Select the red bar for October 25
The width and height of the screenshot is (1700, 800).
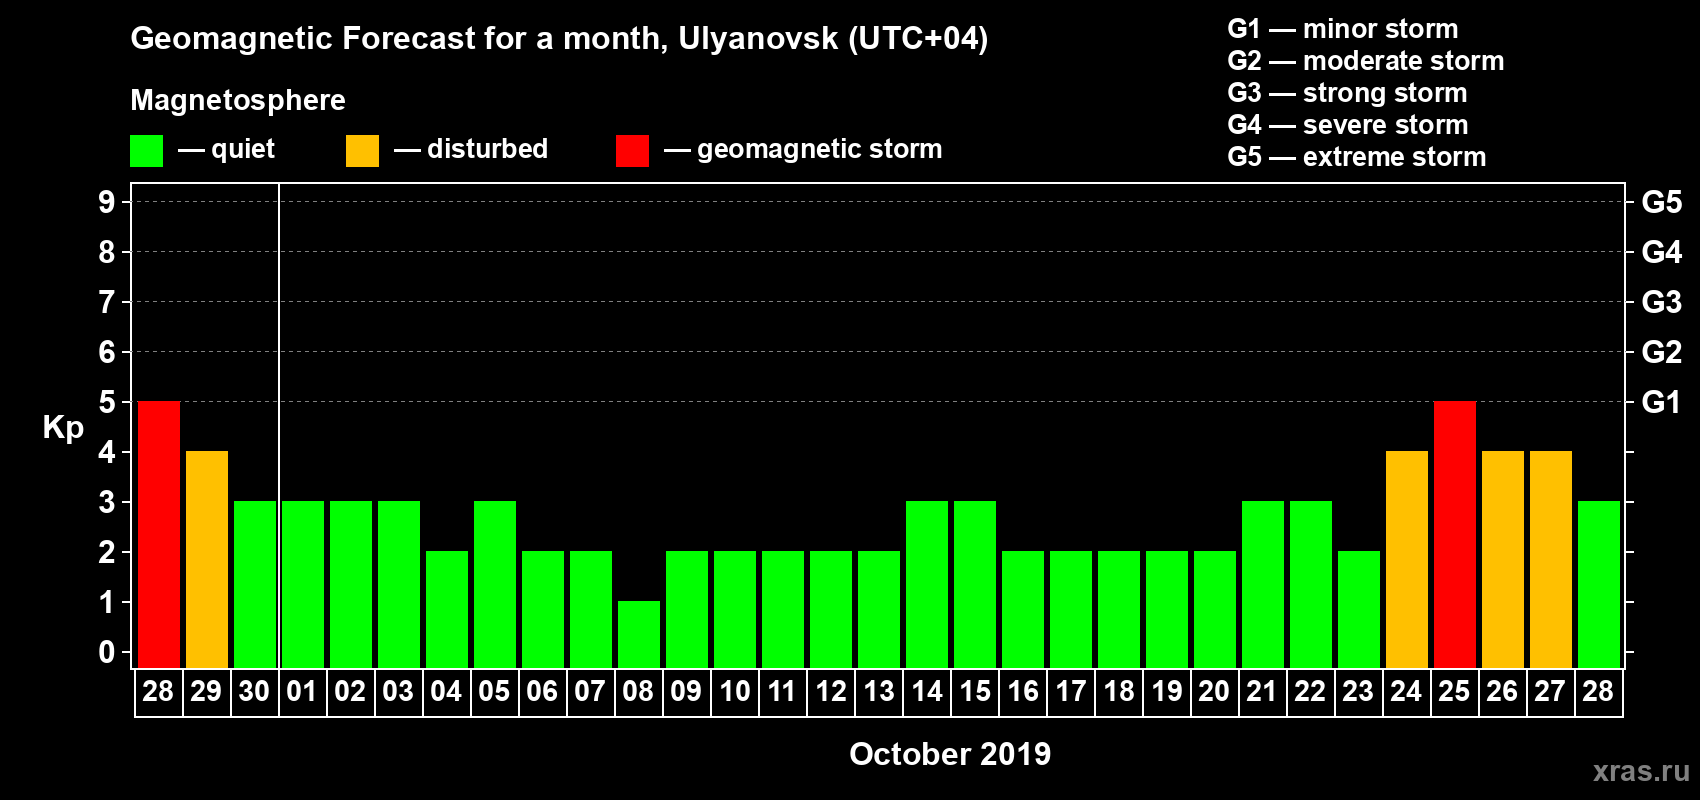1455,534
